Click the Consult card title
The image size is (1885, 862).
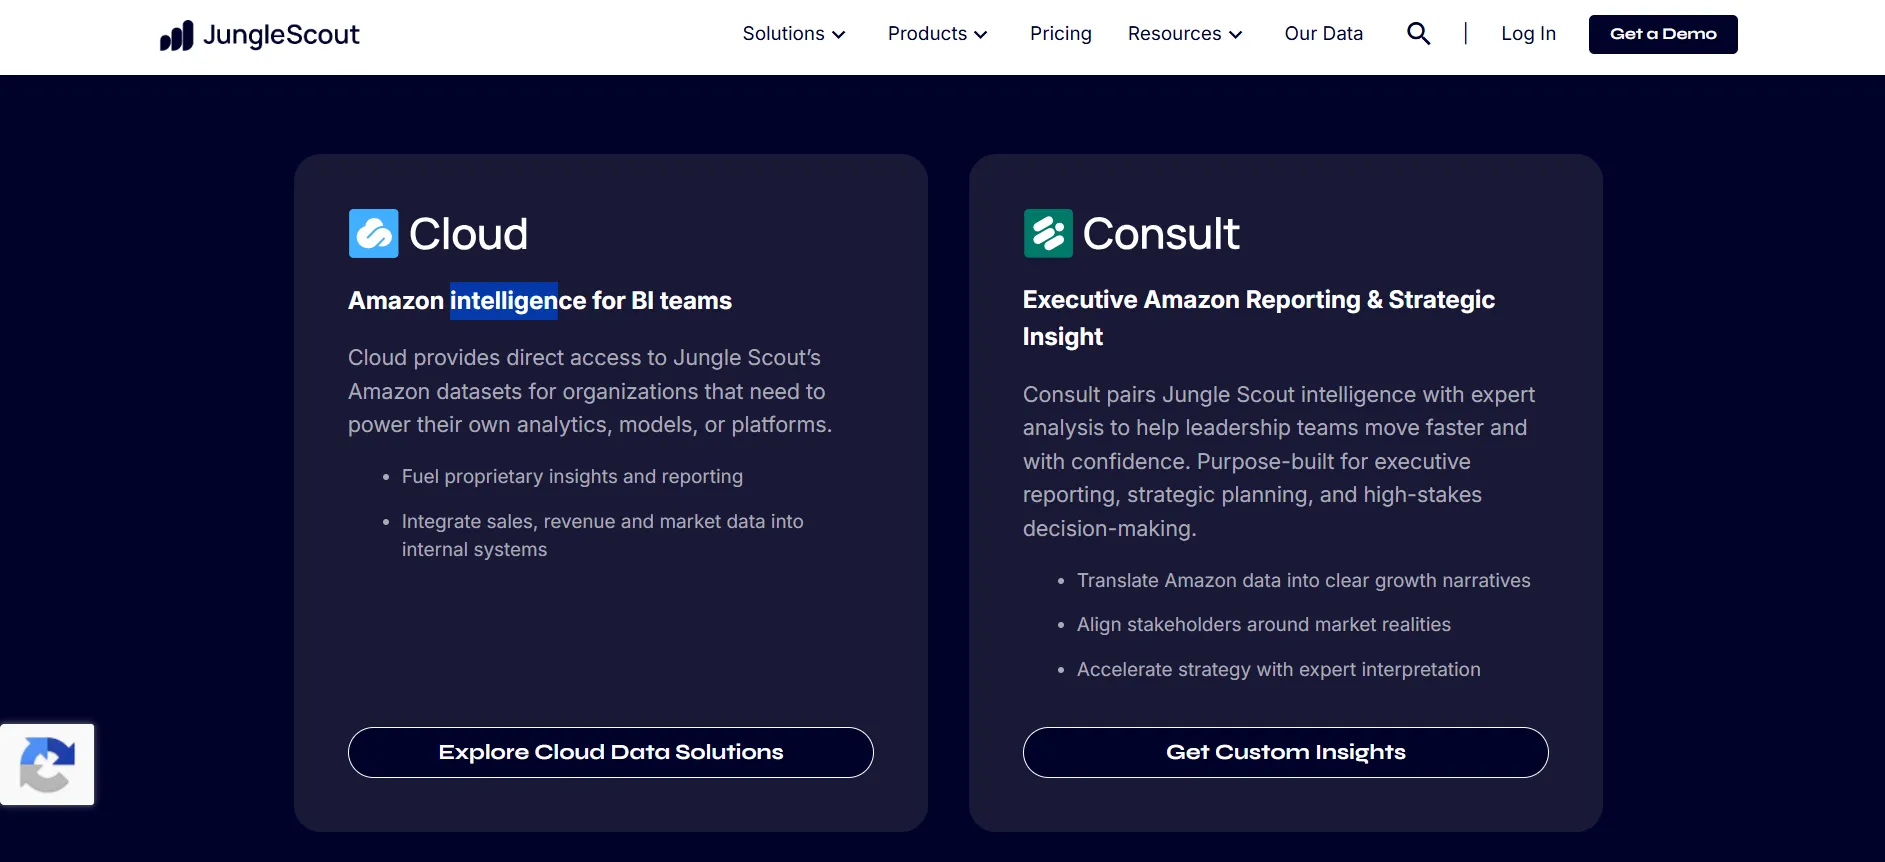coord(1161,234)
